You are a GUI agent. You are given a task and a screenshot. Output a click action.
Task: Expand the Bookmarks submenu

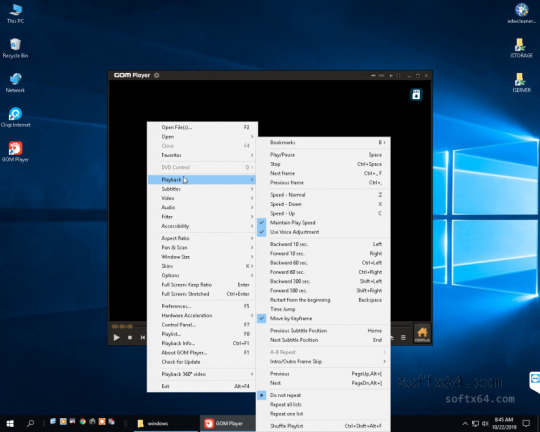click(x=323, y=142)
